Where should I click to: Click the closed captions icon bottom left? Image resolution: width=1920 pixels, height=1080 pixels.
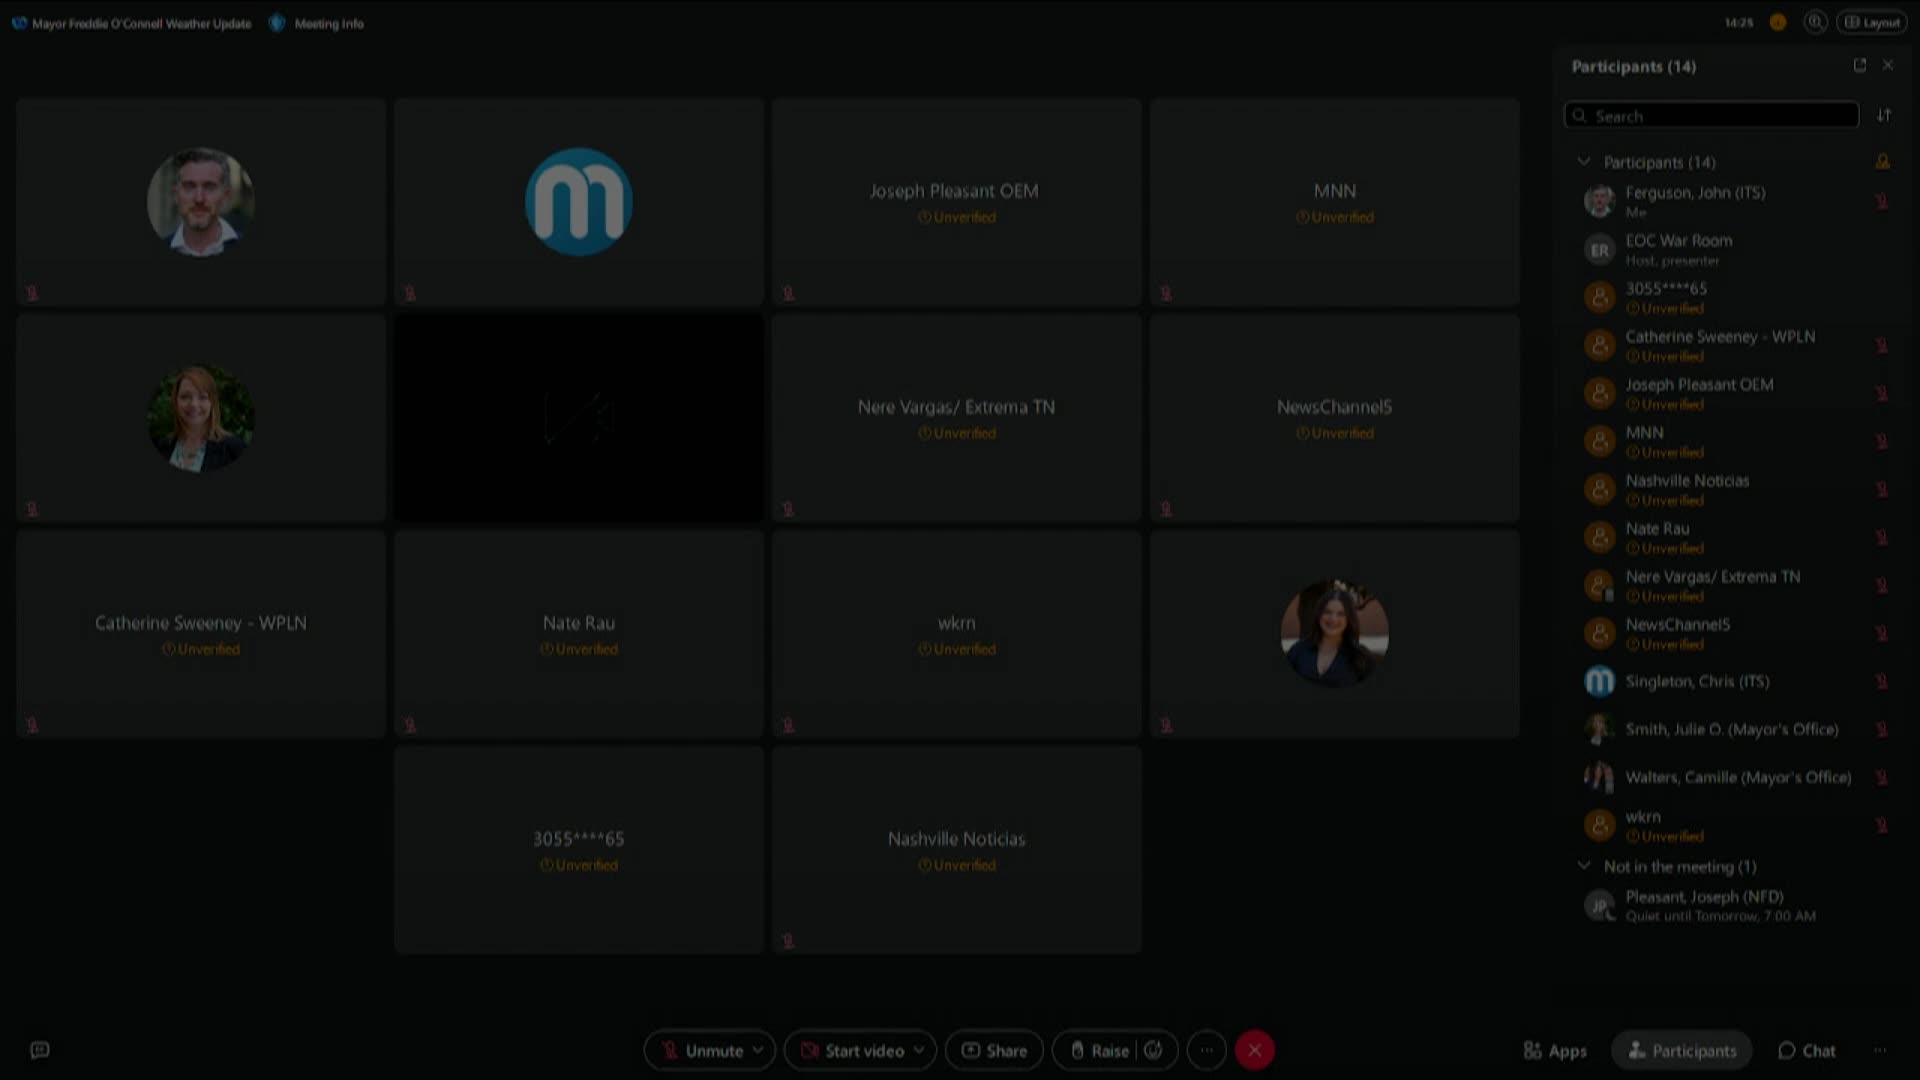40,1050
